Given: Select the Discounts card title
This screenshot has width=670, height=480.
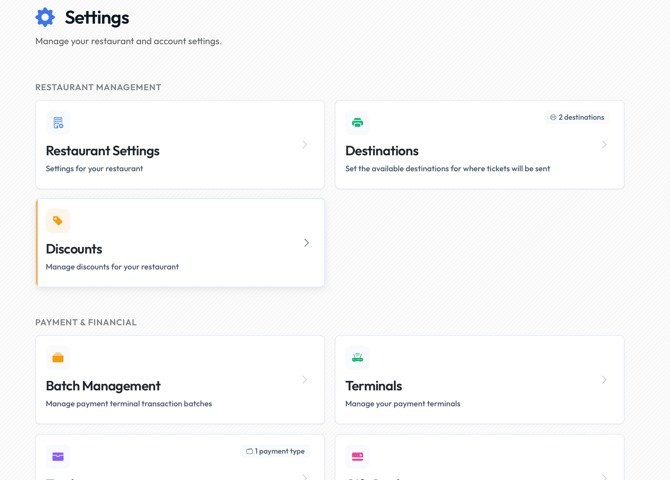Looking at the screenshot, I should tap(74, 249).
